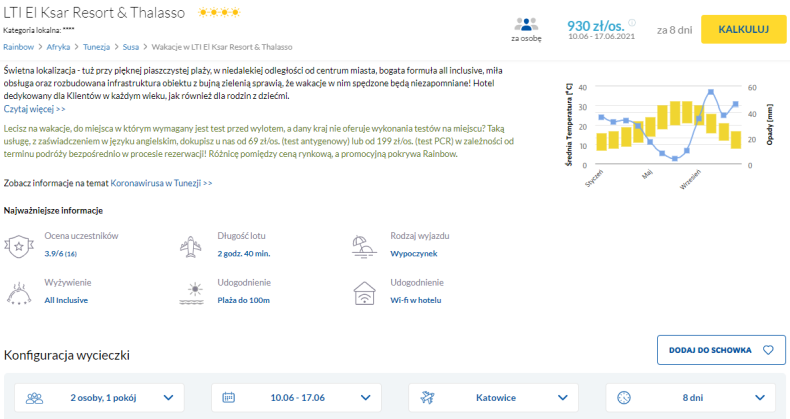This screenshot has width=790, height=419.
Task: Click the price info circle icon
Action: [x=632, y=23]
